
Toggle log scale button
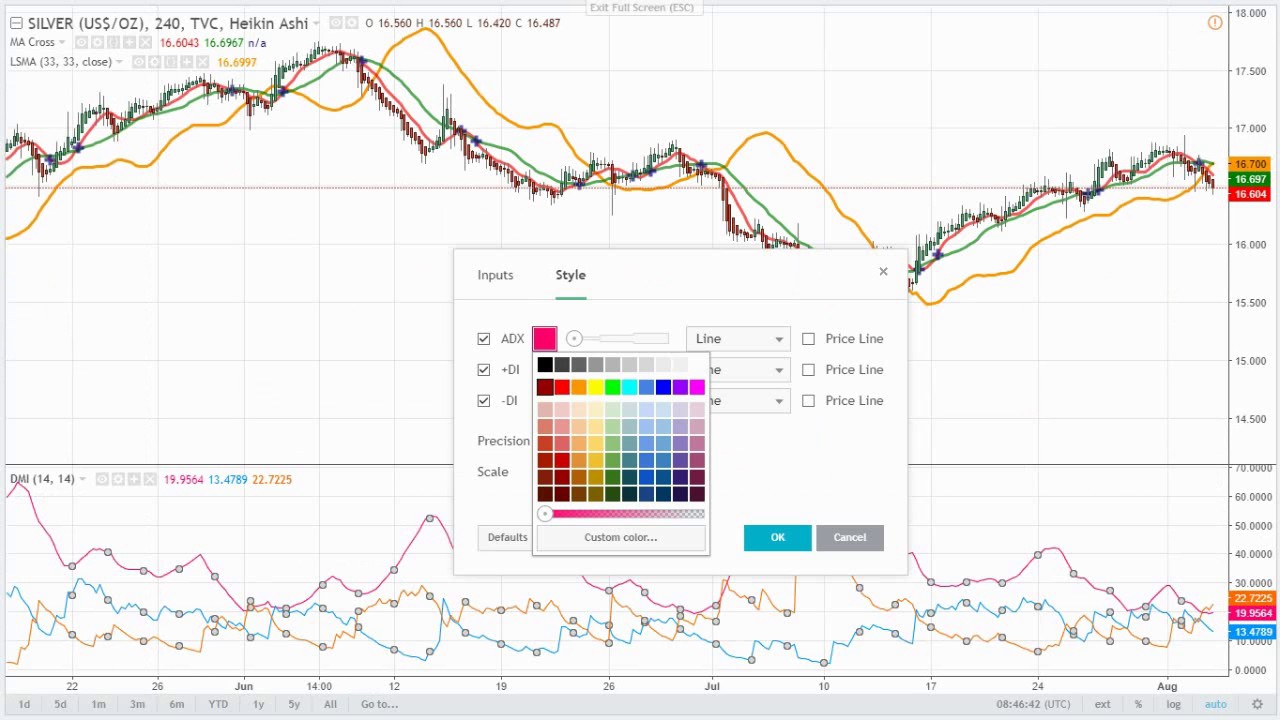[x=1173, y=704]
